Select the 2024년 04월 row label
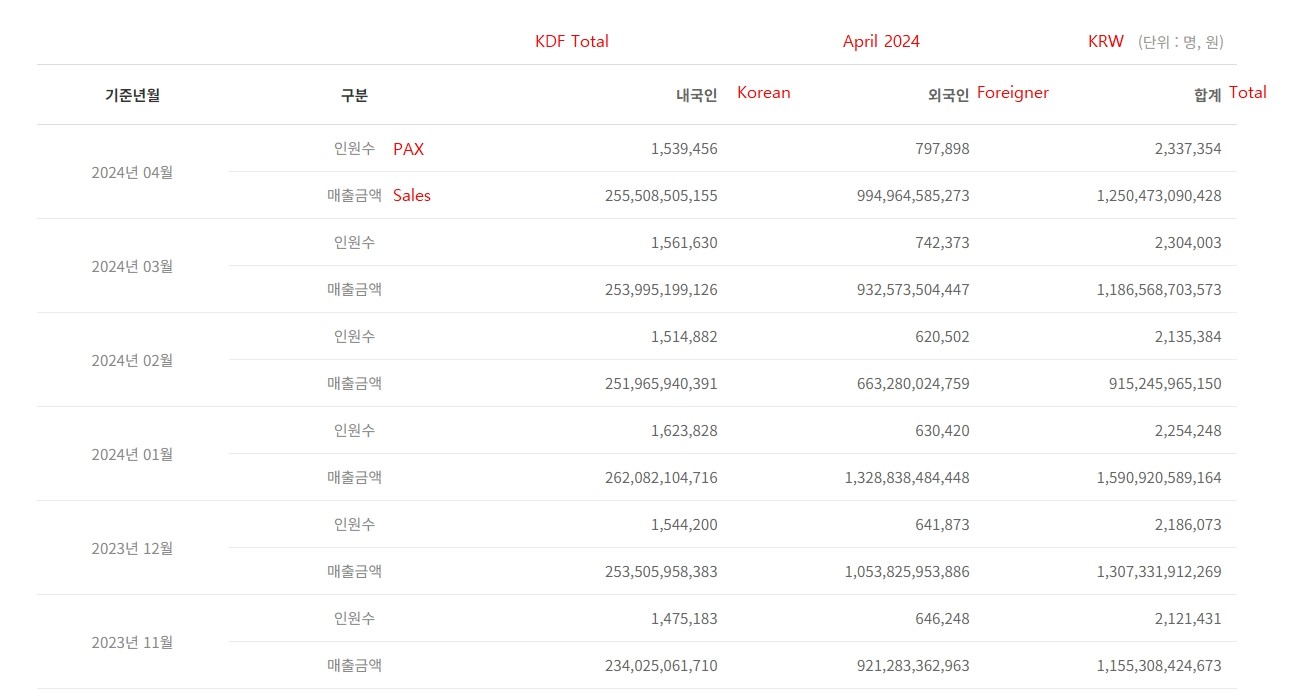This screenshot has height=692, width=1302. (132, 172)
